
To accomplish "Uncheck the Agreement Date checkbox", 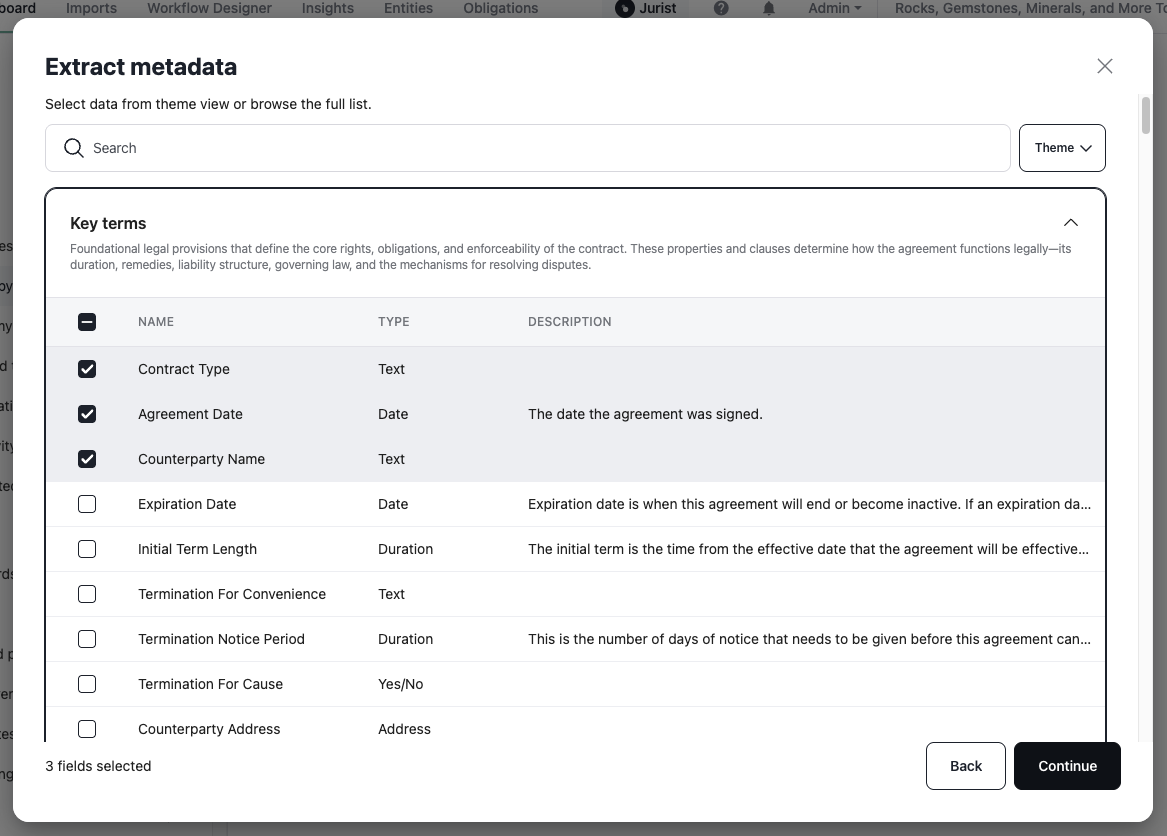I will (87, 414).
